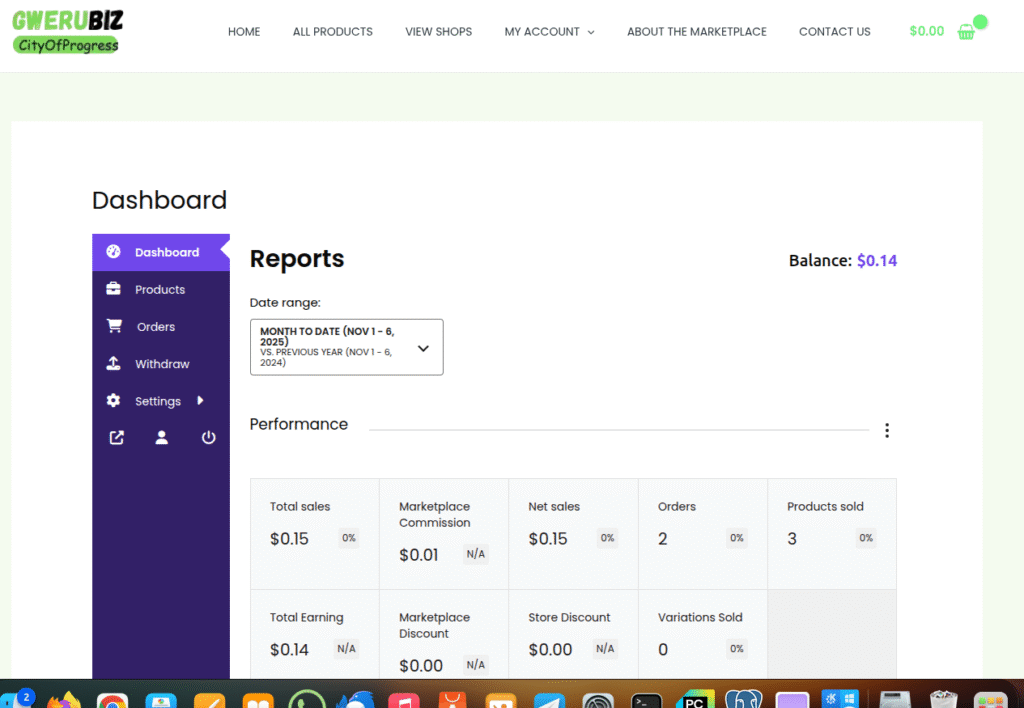This screenshot has width=1024, height=708.
Task: Click the external link Visit Store icon
Action: tap(116, 438)
